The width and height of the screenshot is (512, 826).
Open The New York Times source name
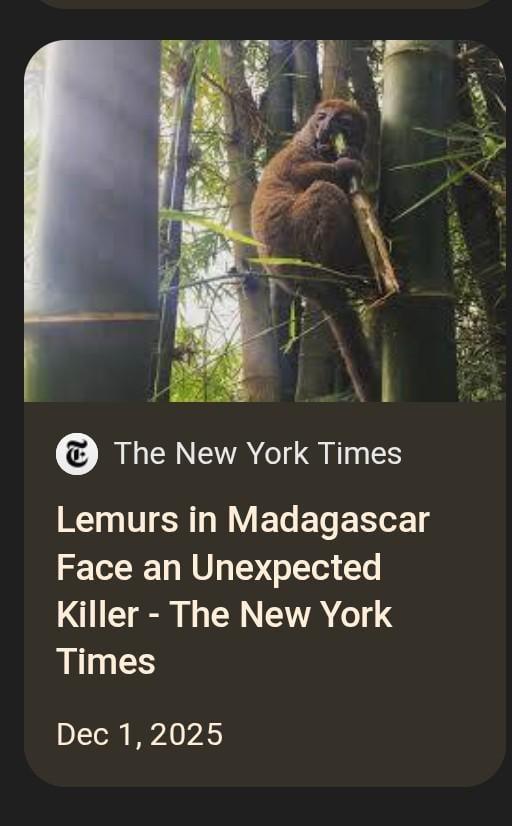point(258,454)
